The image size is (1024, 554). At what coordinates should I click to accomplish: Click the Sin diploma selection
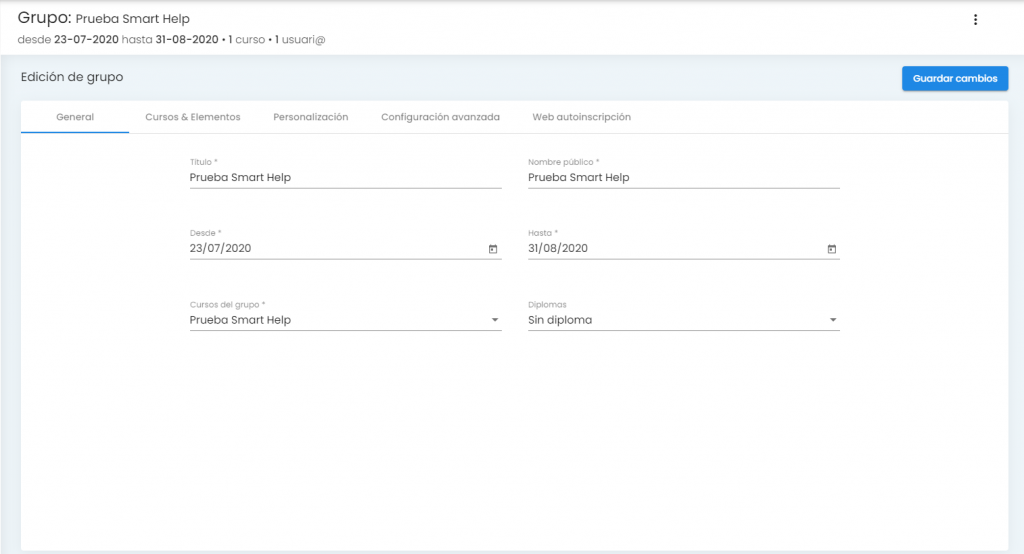coord(560,320)
